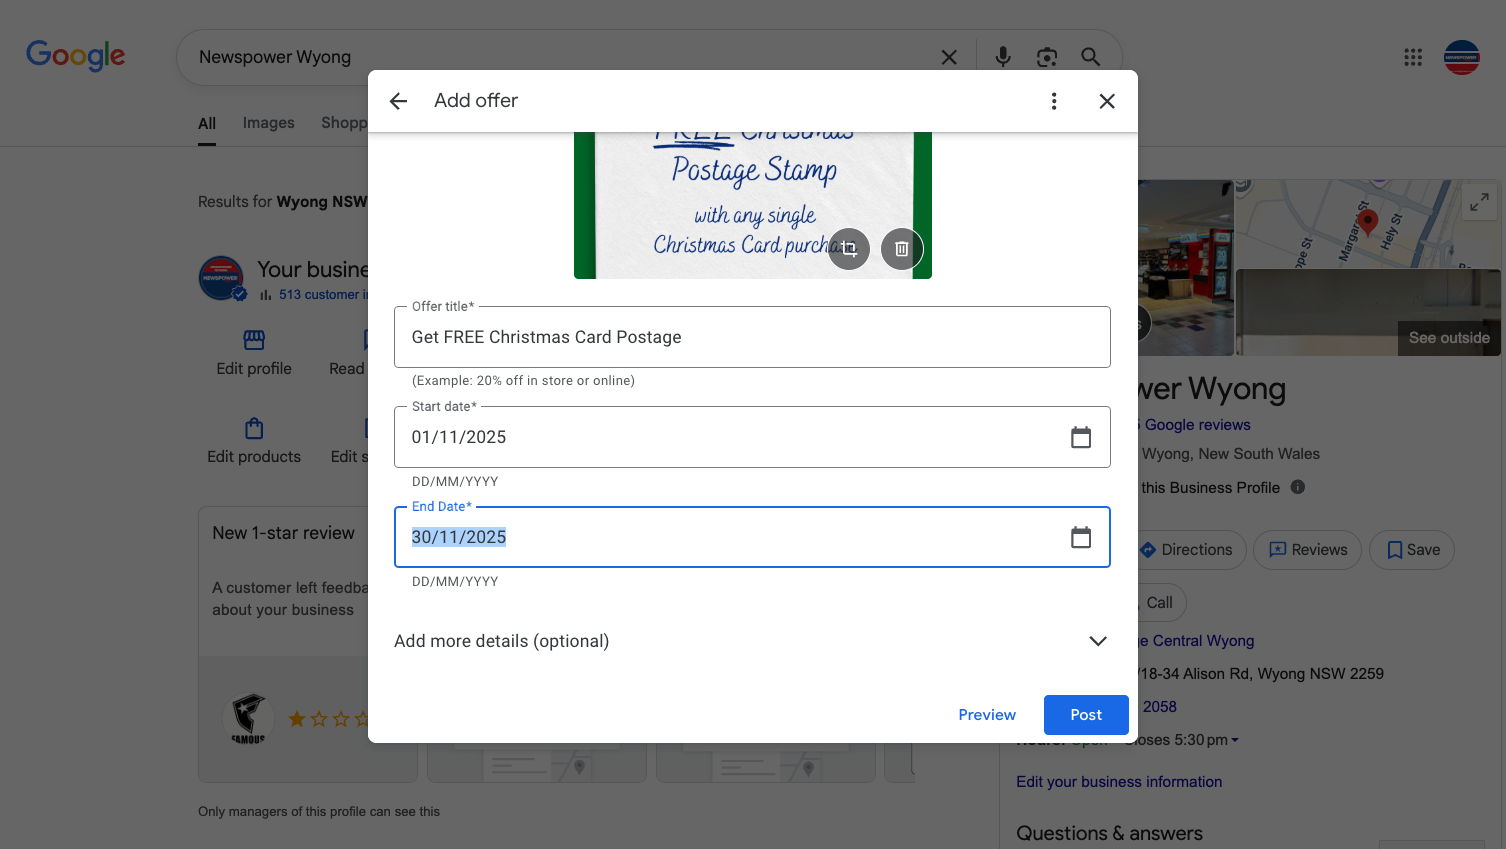
Task: Open the Reviews button in business panel
Action: 1308,550
